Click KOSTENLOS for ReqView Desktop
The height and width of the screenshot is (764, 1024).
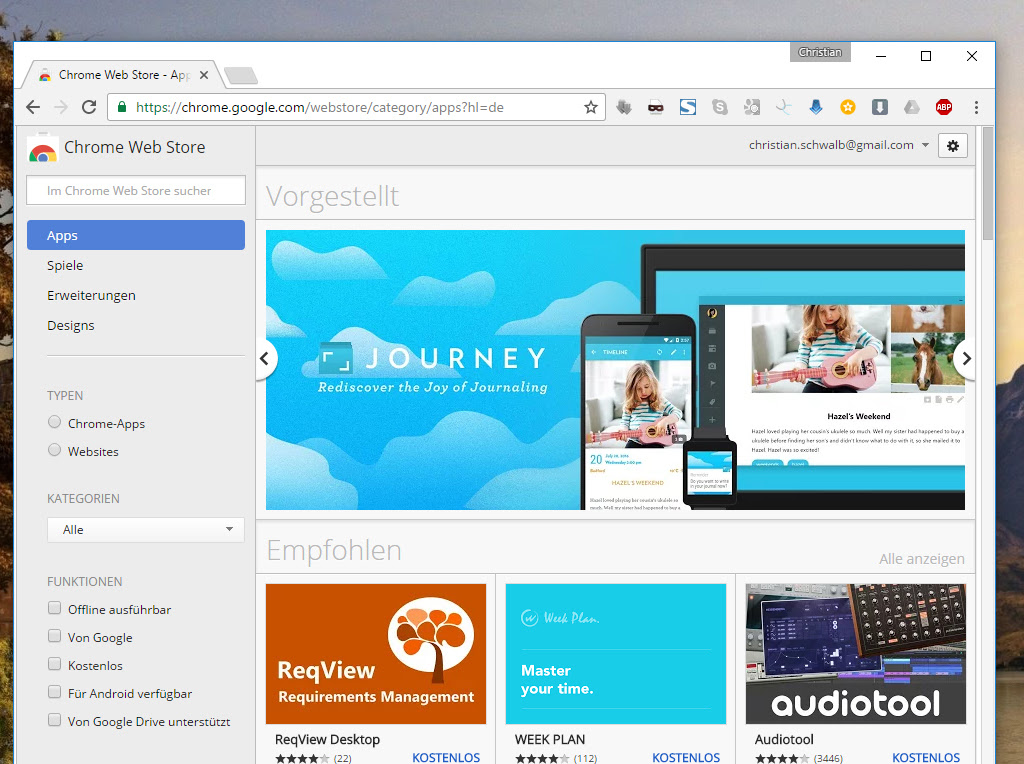pos(446,757)
